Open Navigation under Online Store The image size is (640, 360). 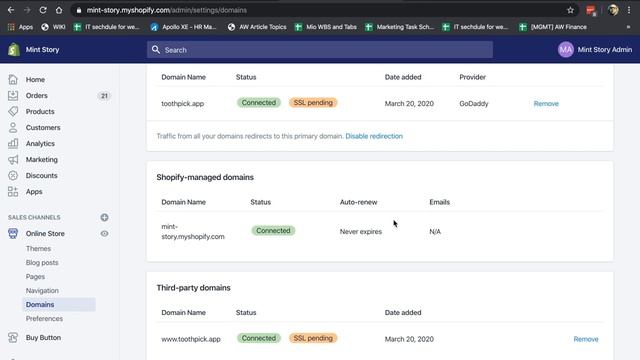point(42,291)
